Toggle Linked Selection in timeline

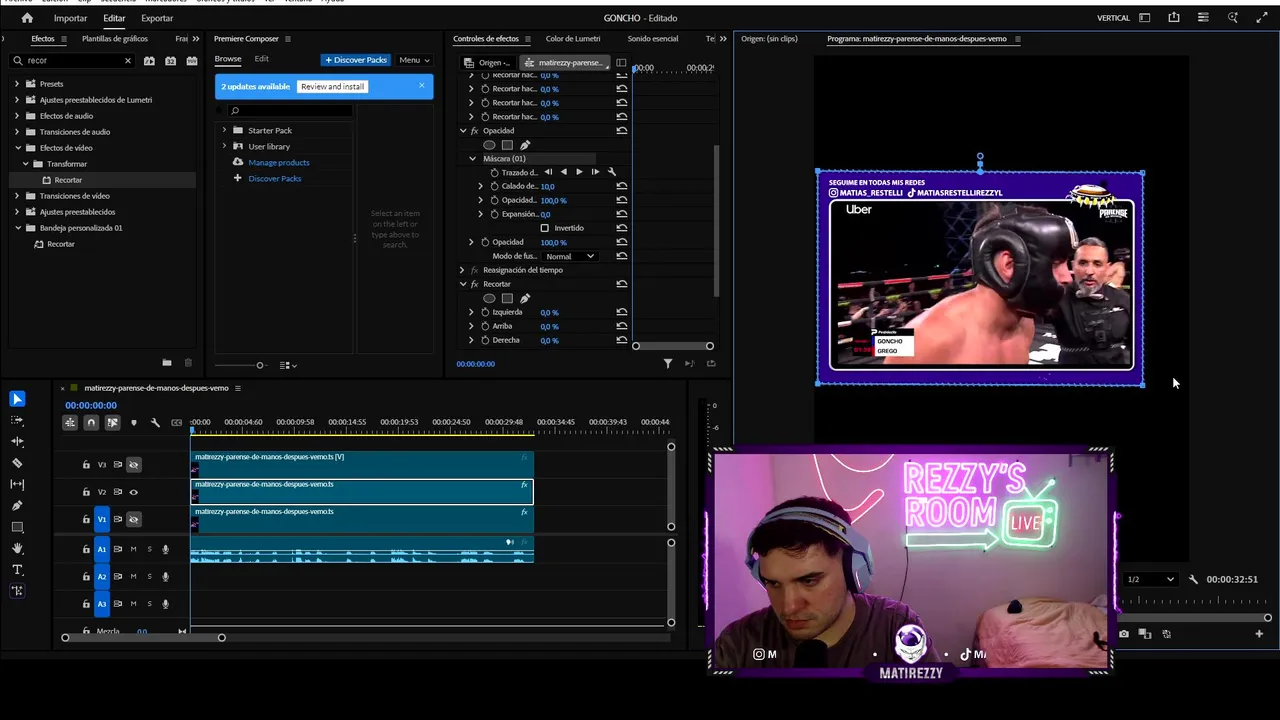click(x=112, y=423)
